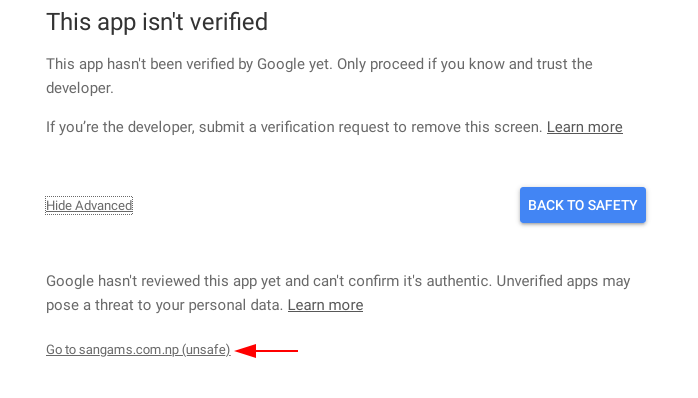This screenshot has height=398, width=698.
Task: Click paragraph "This app hasn't been verified by Google"
Action: [x=319, y=76]
